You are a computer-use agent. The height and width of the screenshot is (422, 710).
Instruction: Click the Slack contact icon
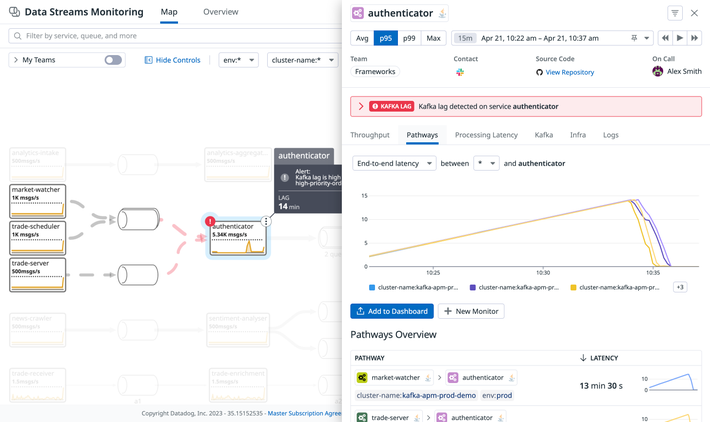[x=460, y=72]
